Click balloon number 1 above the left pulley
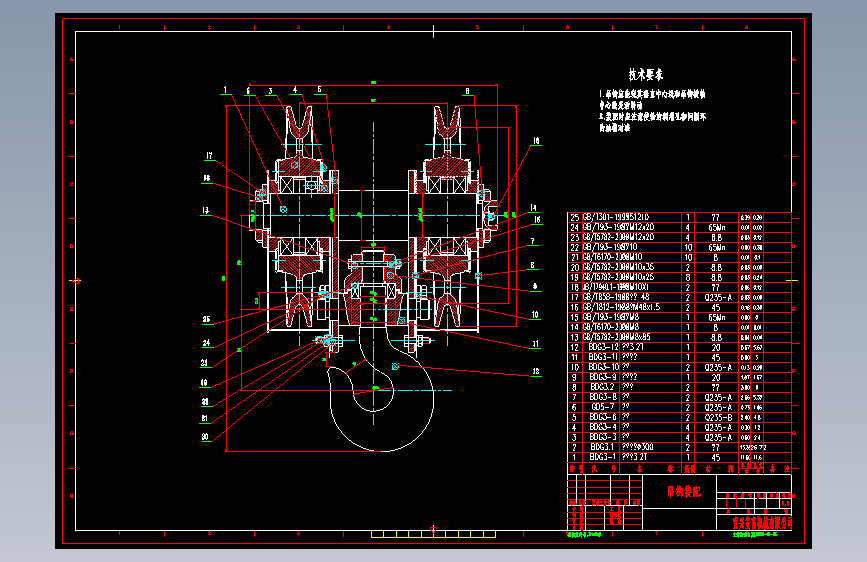 coord(225,90)
